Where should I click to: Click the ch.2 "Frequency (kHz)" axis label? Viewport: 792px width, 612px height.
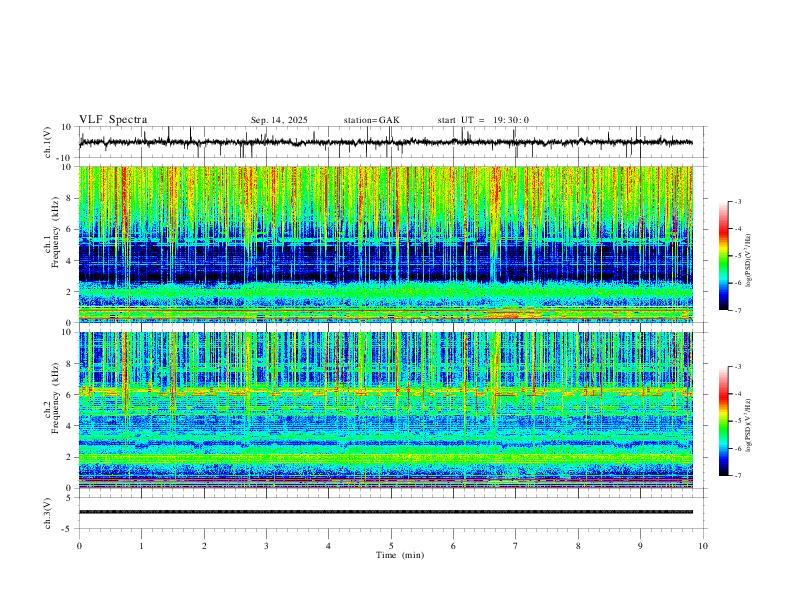pos(56,398)
